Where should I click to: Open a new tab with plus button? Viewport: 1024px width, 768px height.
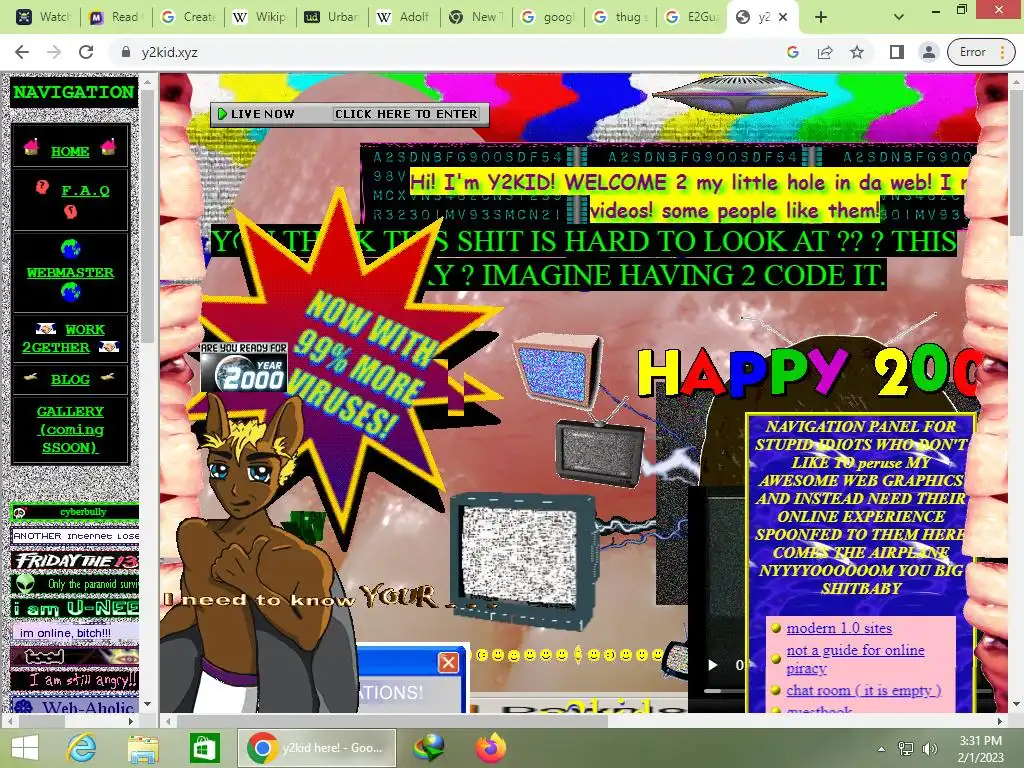(x=821, y=17)
